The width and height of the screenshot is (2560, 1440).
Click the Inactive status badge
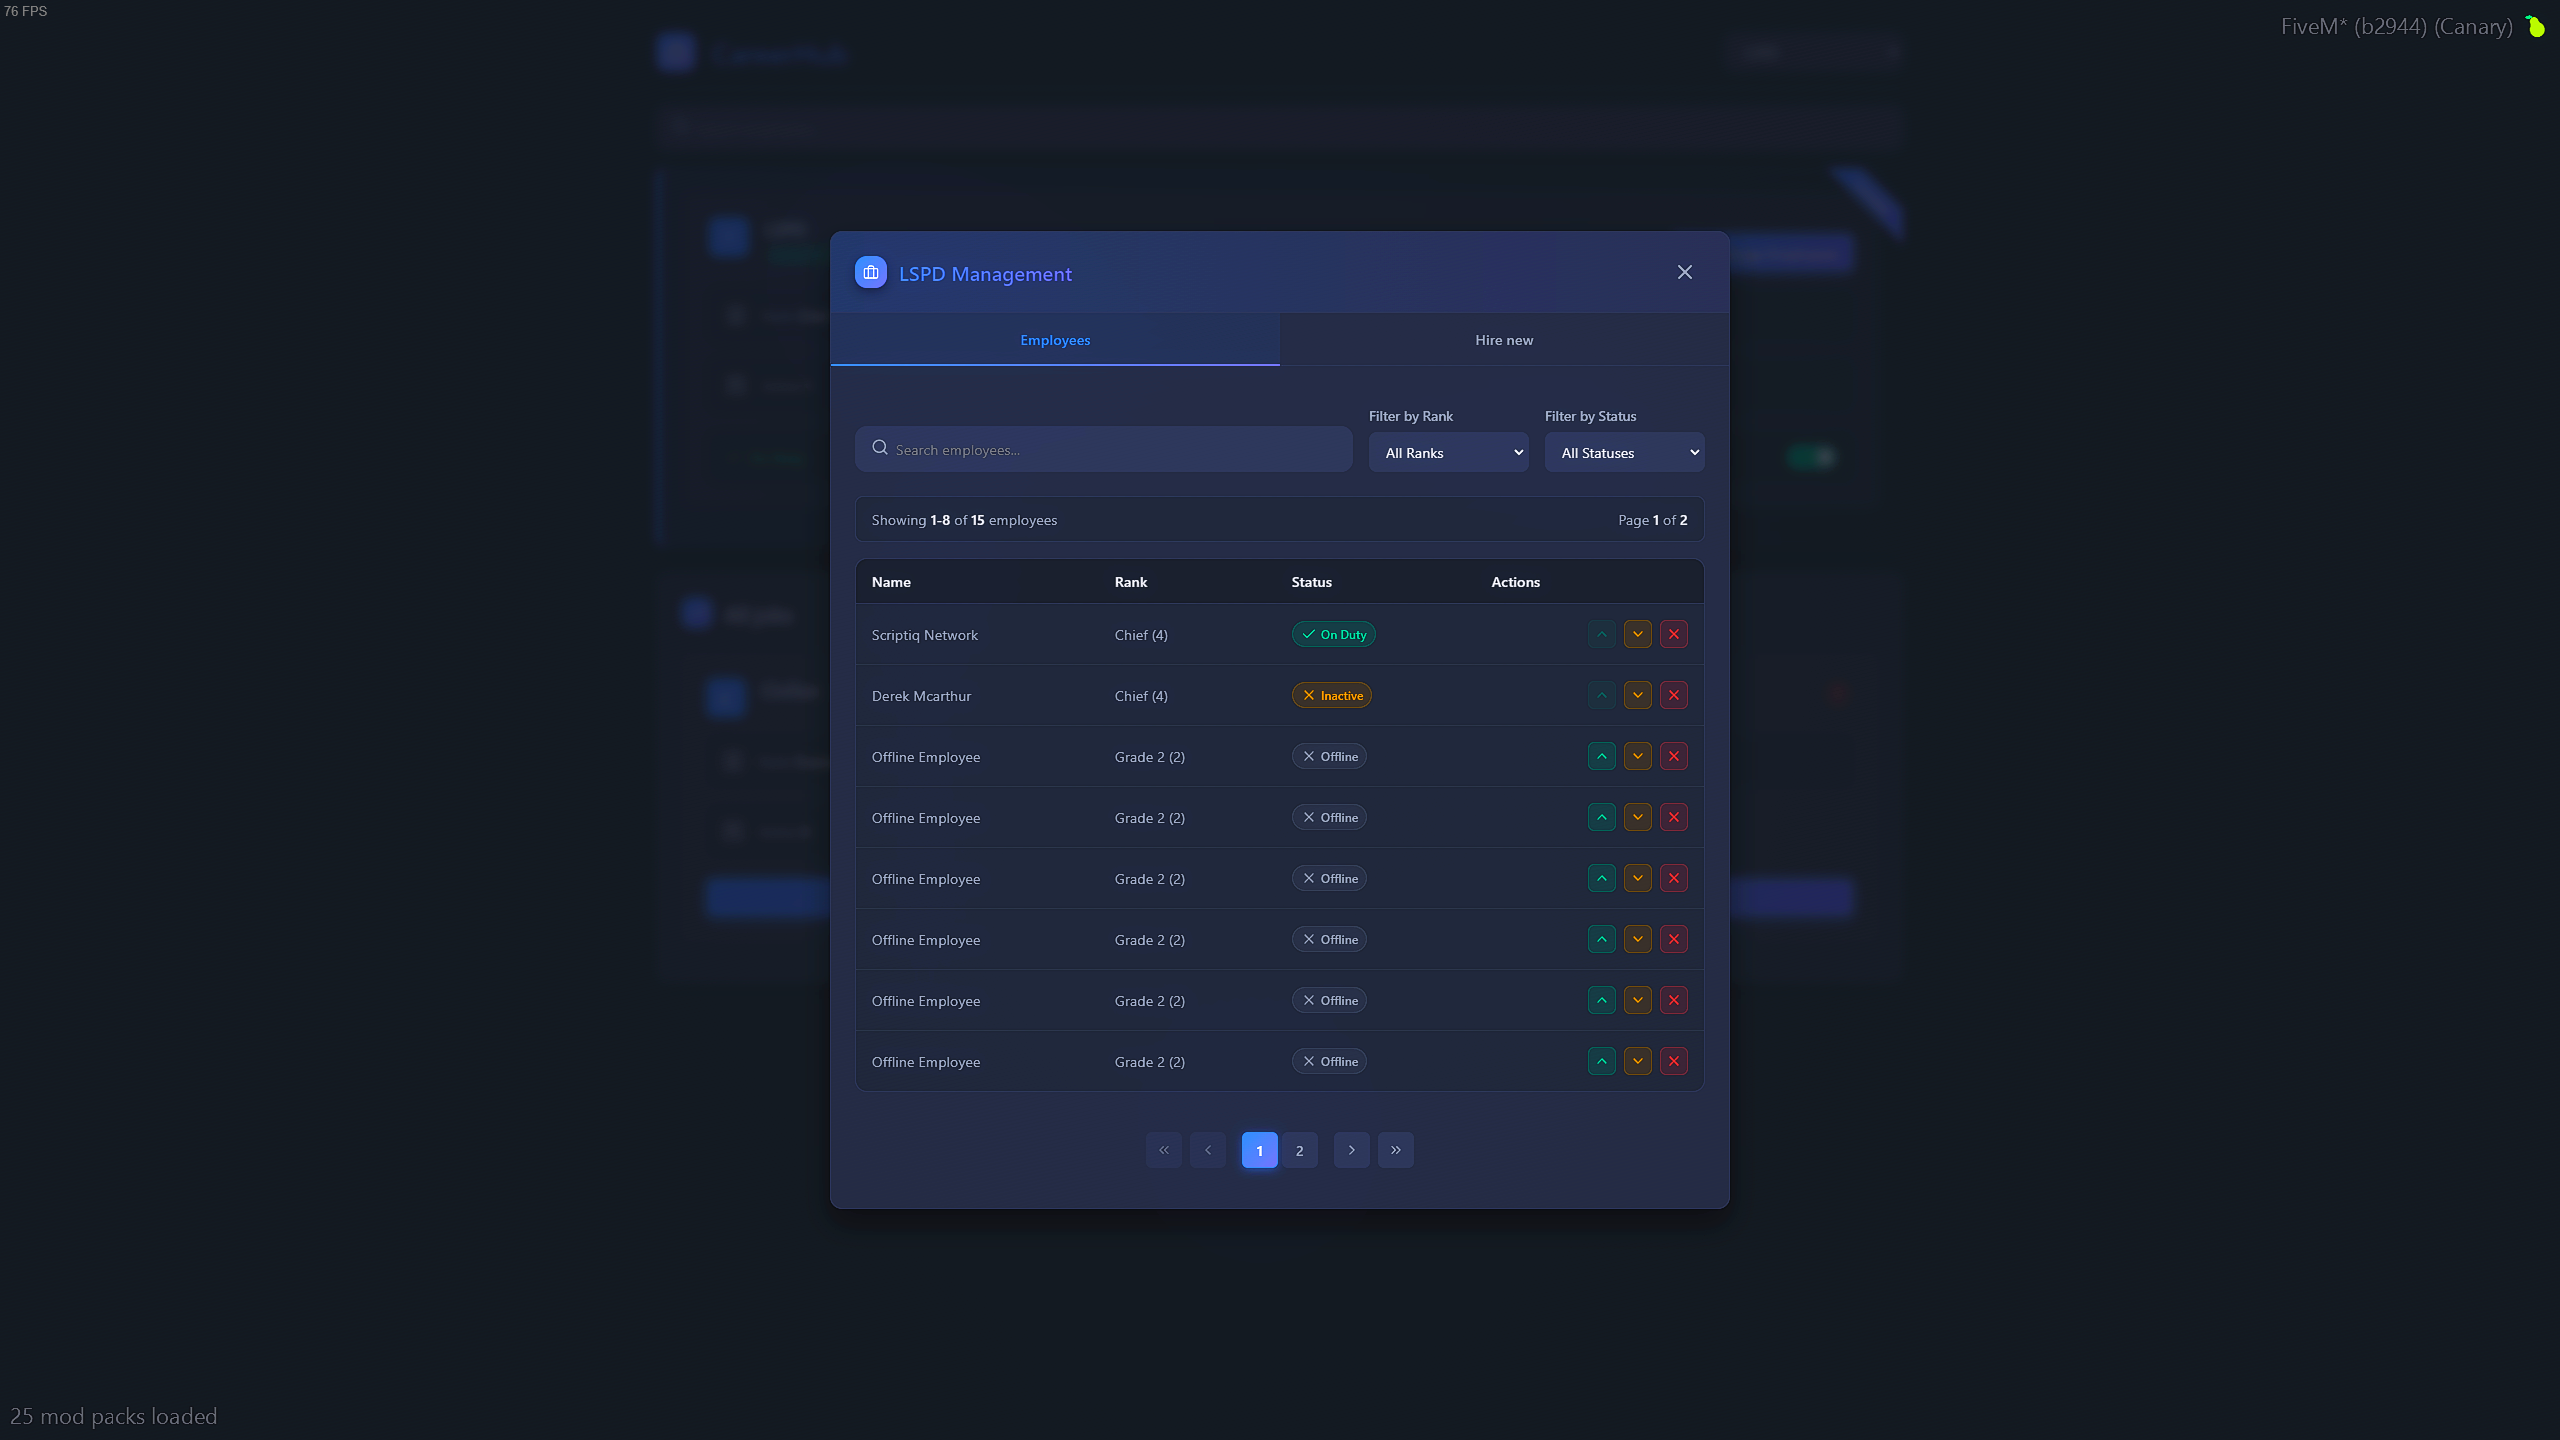(1331, 695)
